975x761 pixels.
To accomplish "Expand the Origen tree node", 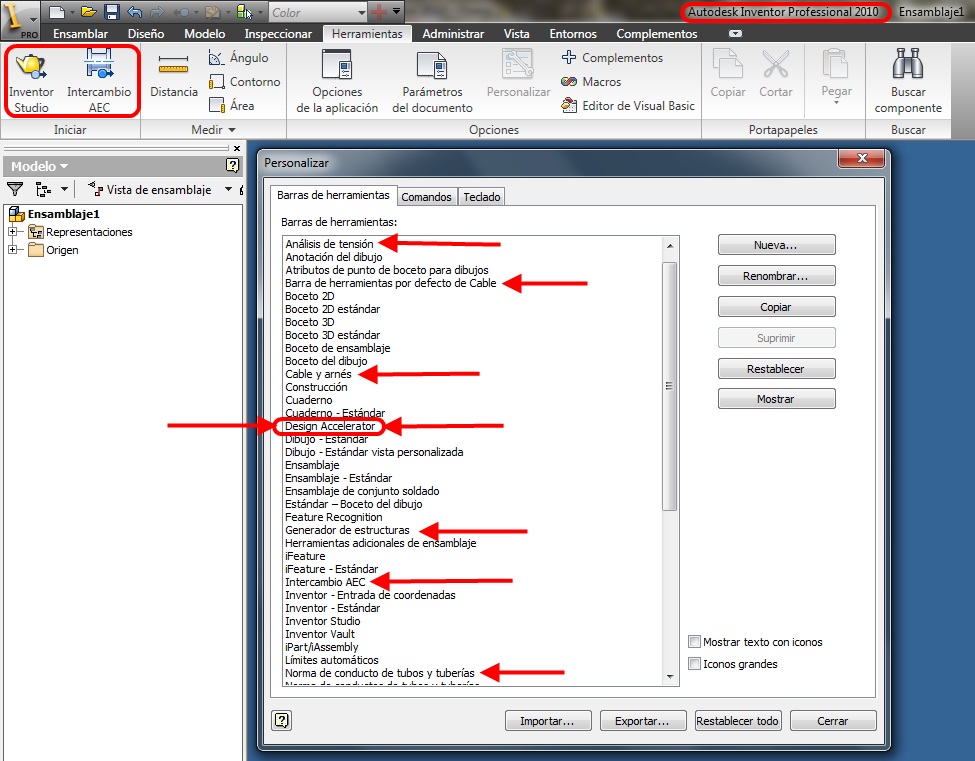I will coord(12,250).
